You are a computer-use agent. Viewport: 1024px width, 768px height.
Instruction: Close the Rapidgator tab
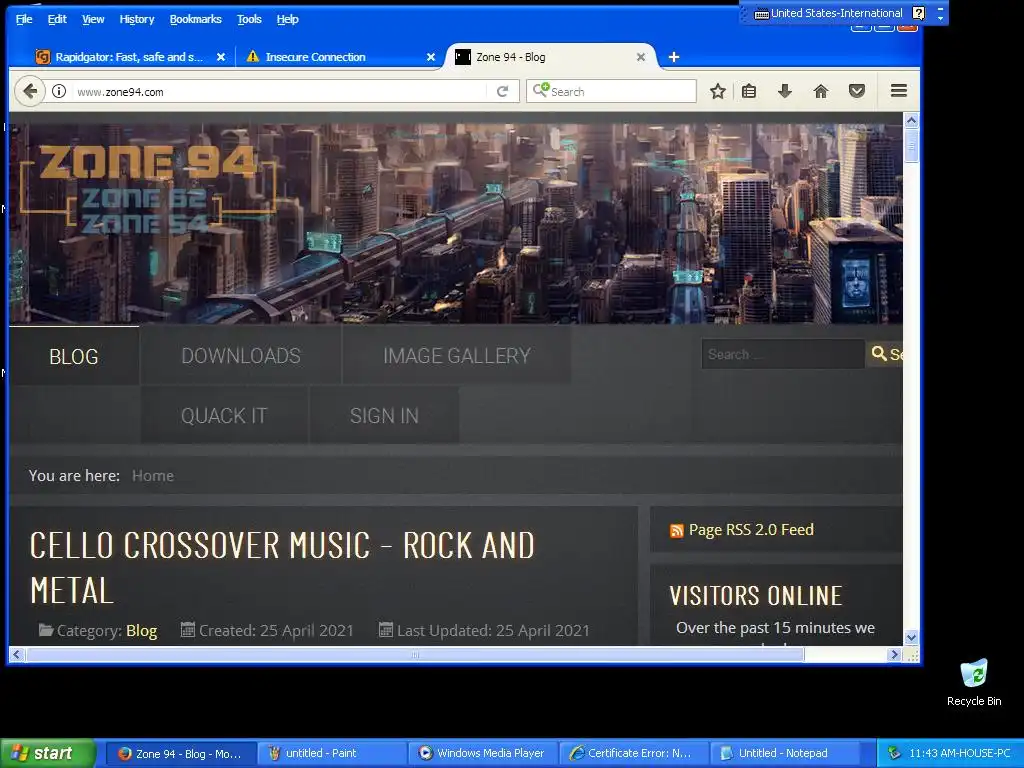[x=221, y=57]
